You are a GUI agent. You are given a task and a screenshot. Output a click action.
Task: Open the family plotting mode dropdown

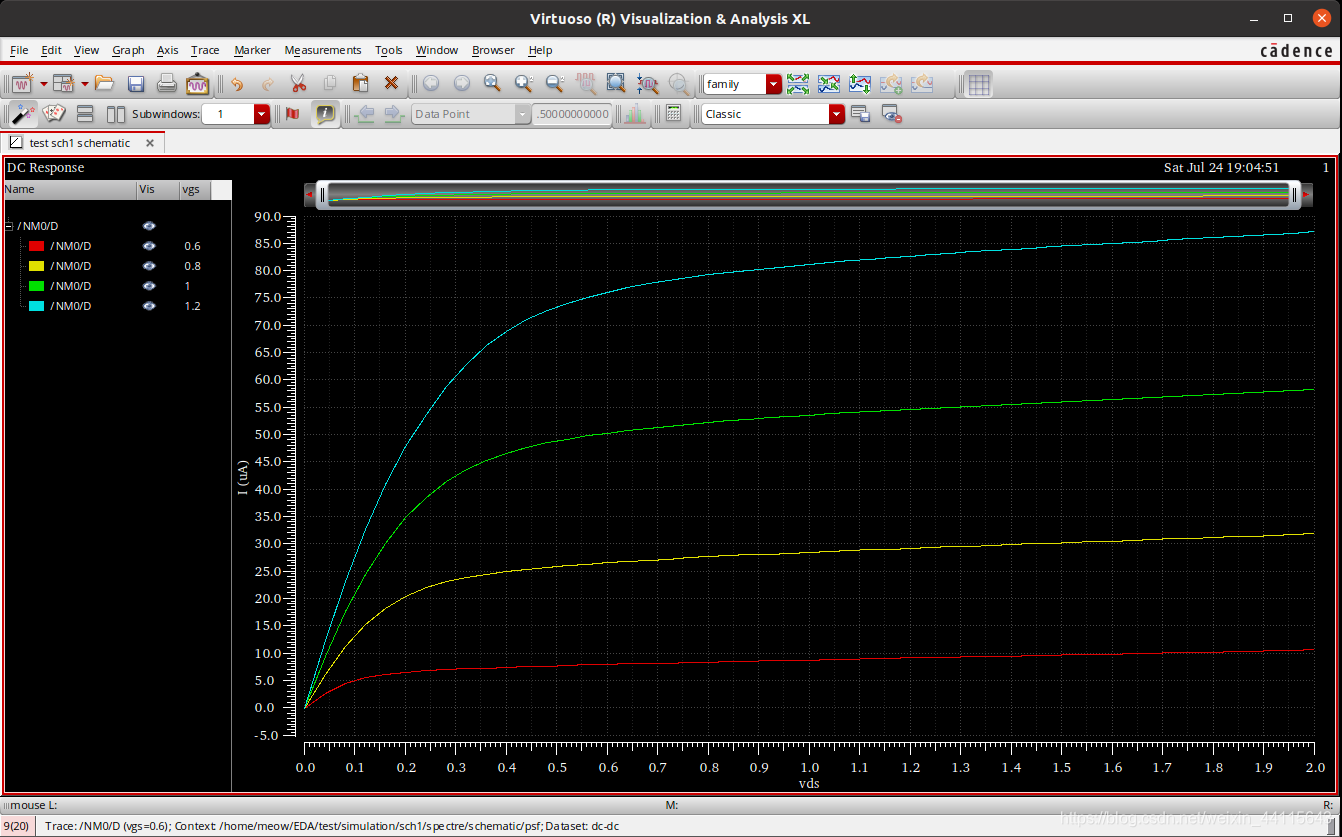773,85
